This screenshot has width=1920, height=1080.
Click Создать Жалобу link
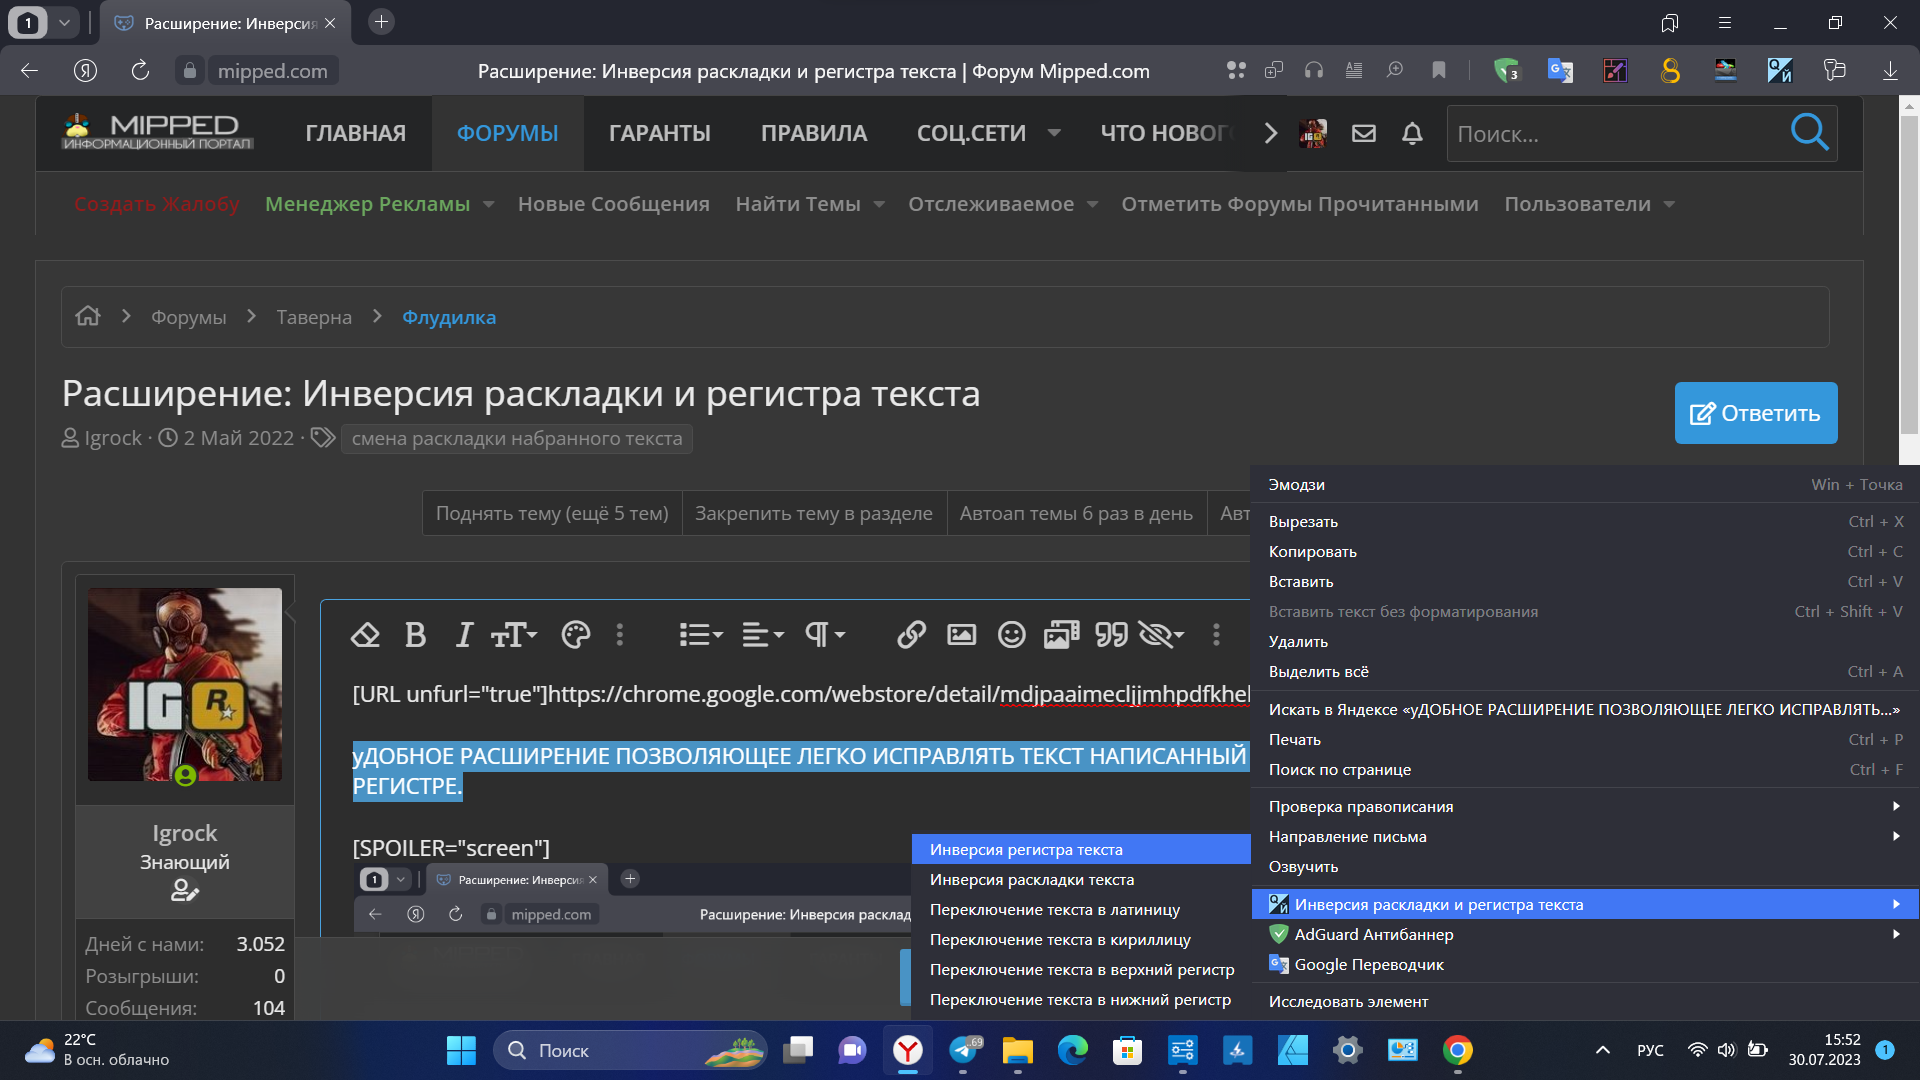tap(157, 204)
